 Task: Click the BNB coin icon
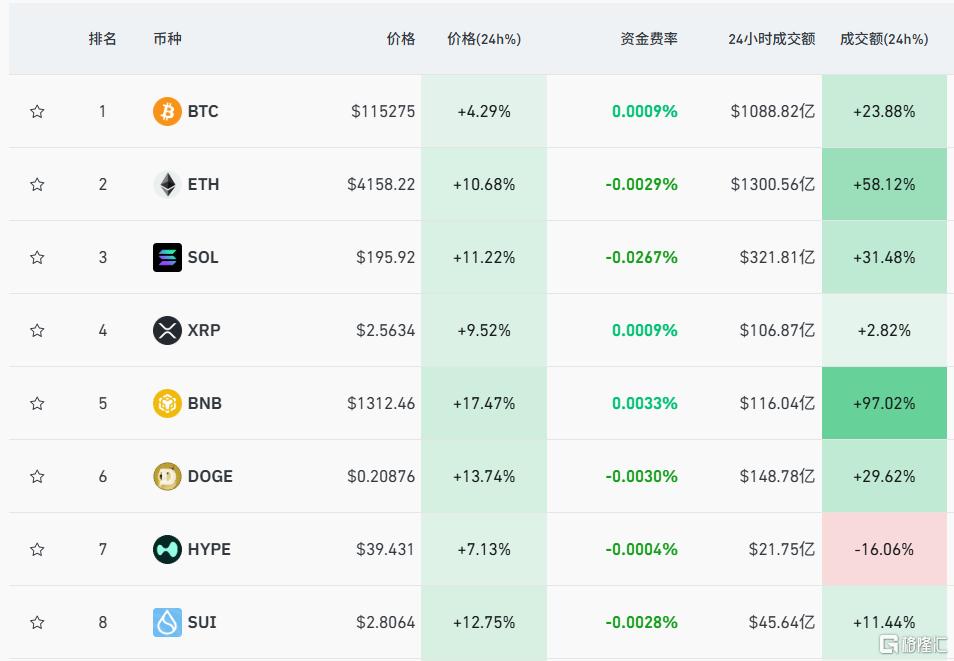click(167, 403)
